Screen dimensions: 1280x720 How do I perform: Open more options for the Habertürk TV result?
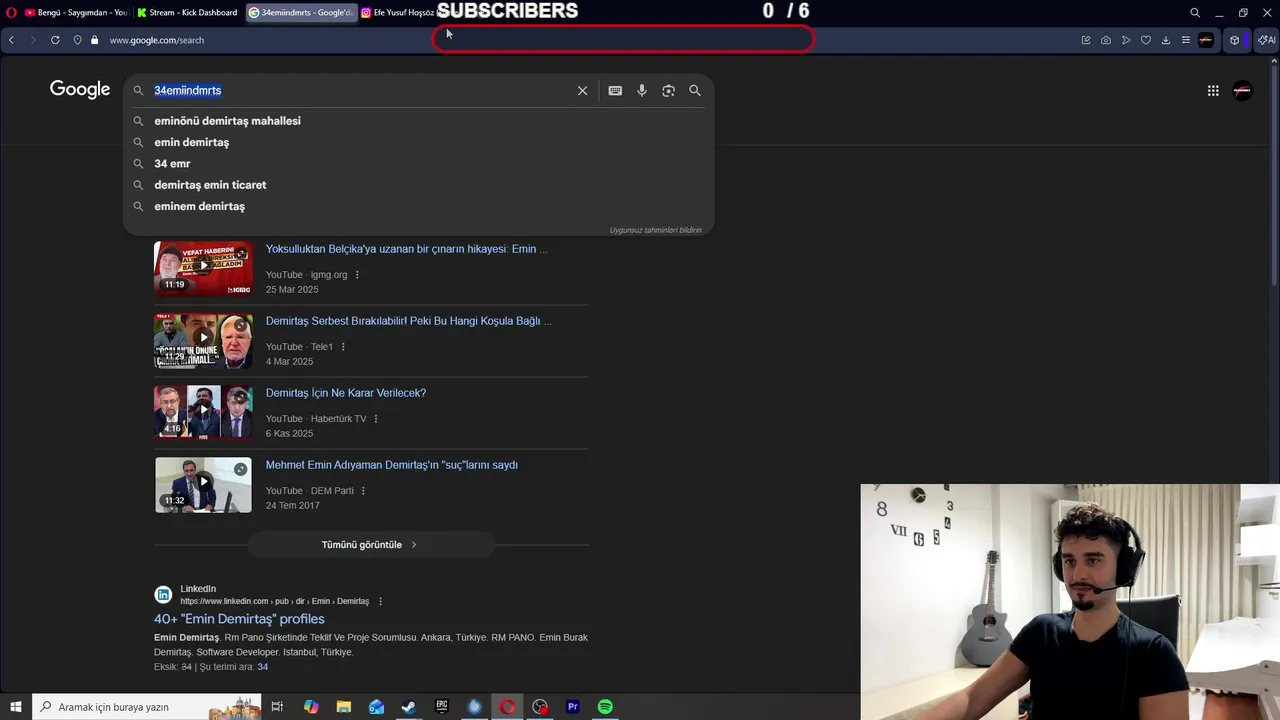click(376, 419)
